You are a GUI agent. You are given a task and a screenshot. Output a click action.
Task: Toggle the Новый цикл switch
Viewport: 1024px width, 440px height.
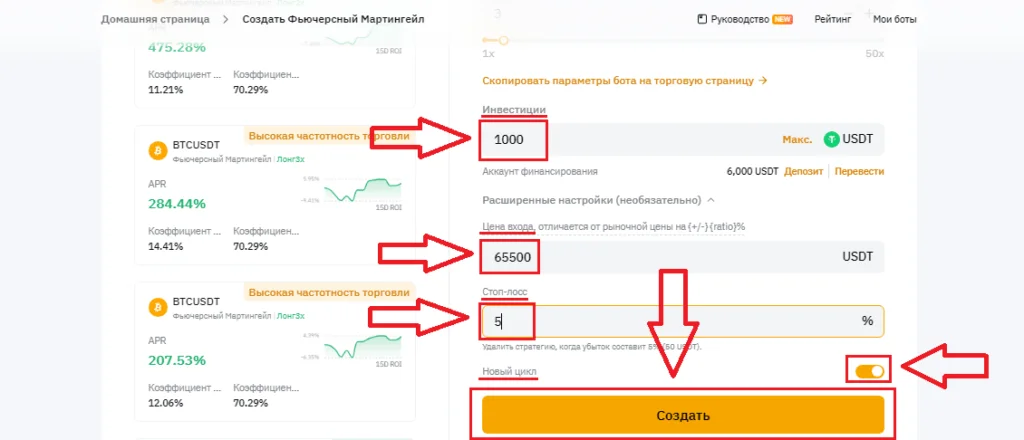[869, 371]
